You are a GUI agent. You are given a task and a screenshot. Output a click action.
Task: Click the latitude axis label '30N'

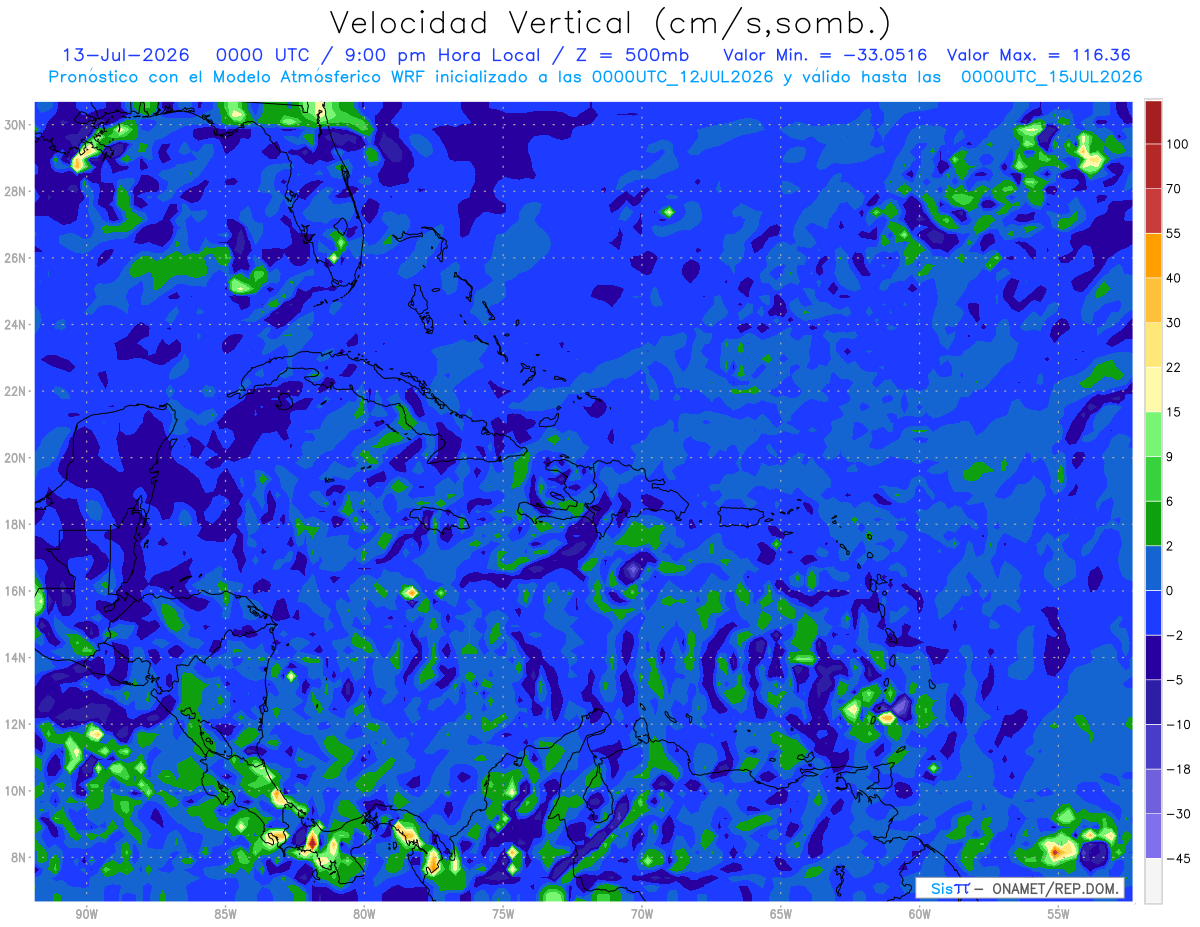16,125
